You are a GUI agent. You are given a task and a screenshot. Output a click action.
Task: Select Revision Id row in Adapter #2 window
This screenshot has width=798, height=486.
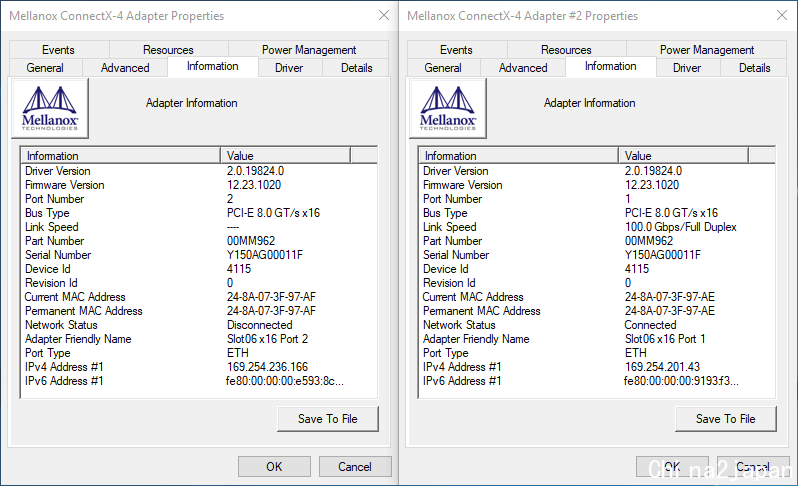point(597,283)
